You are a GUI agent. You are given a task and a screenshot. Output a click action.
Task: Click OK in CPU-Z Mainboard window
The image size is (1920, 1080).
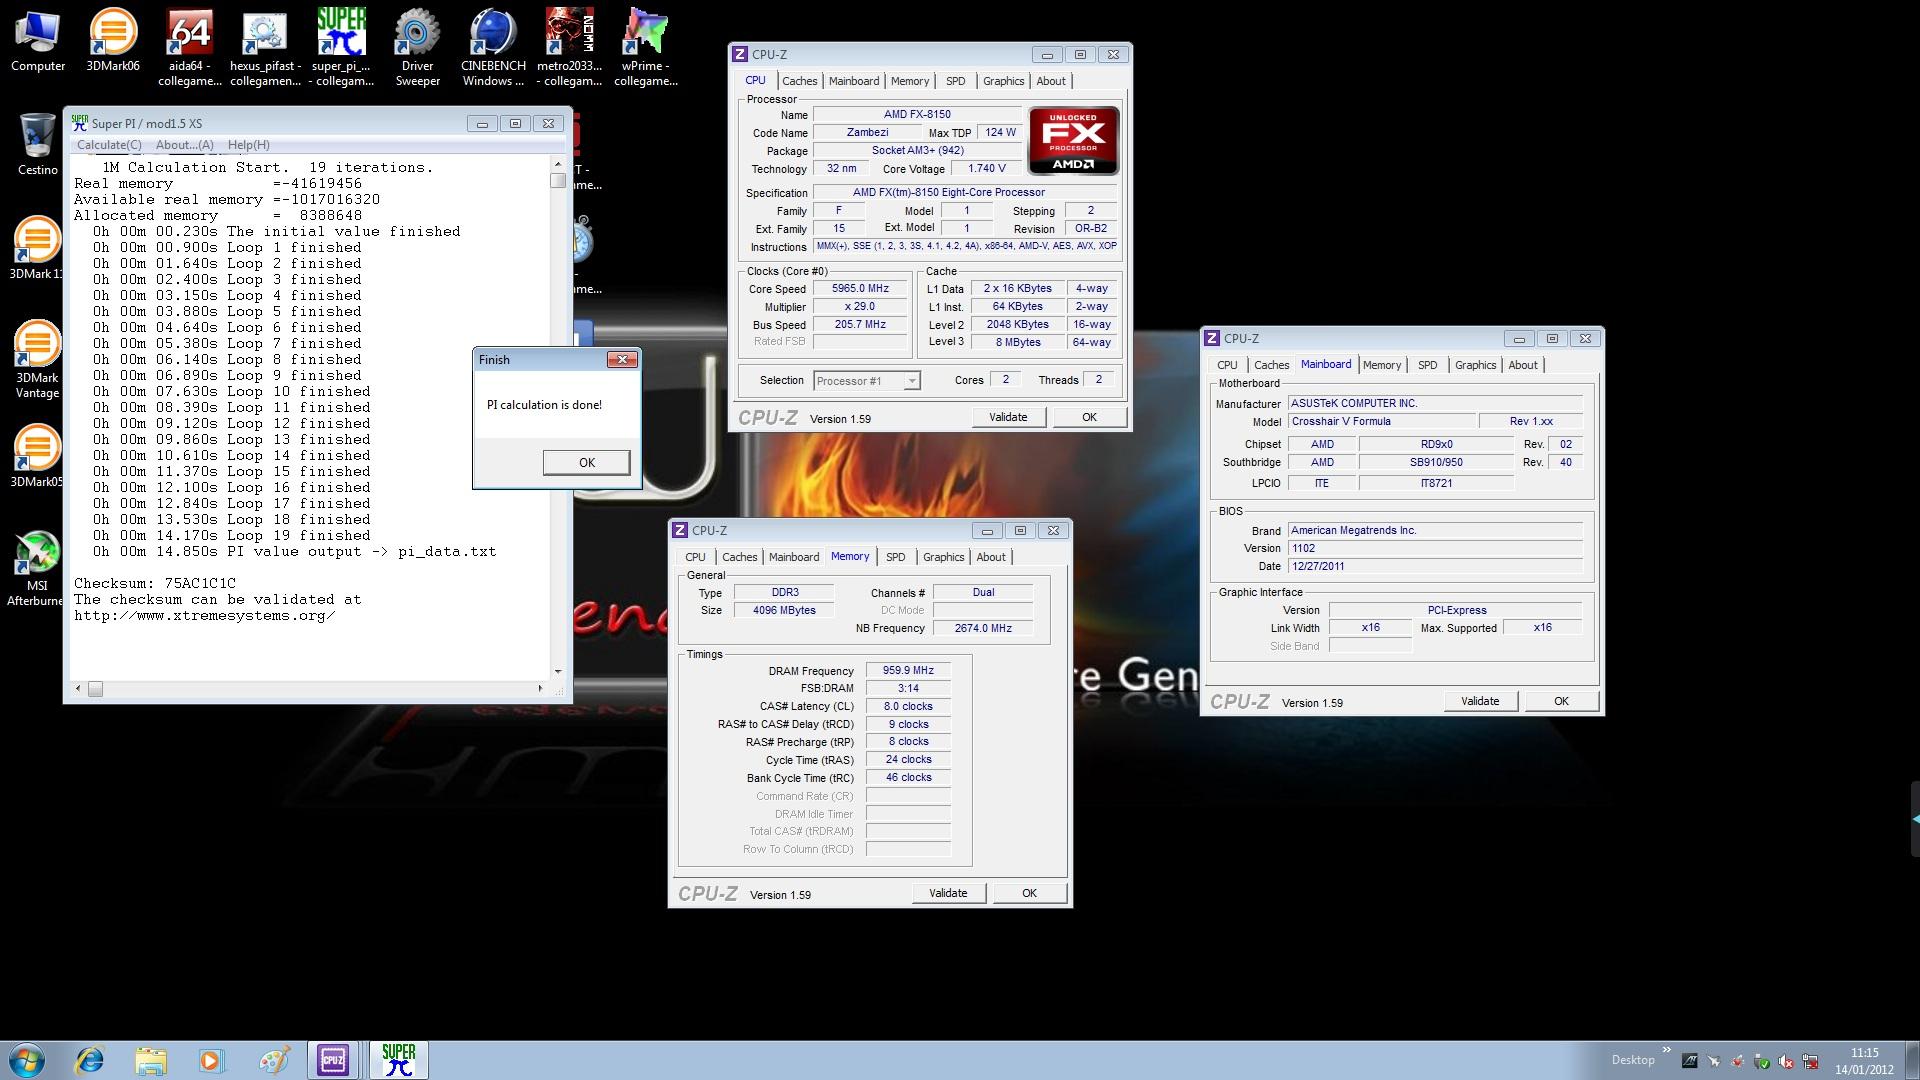pos(1561,701)
